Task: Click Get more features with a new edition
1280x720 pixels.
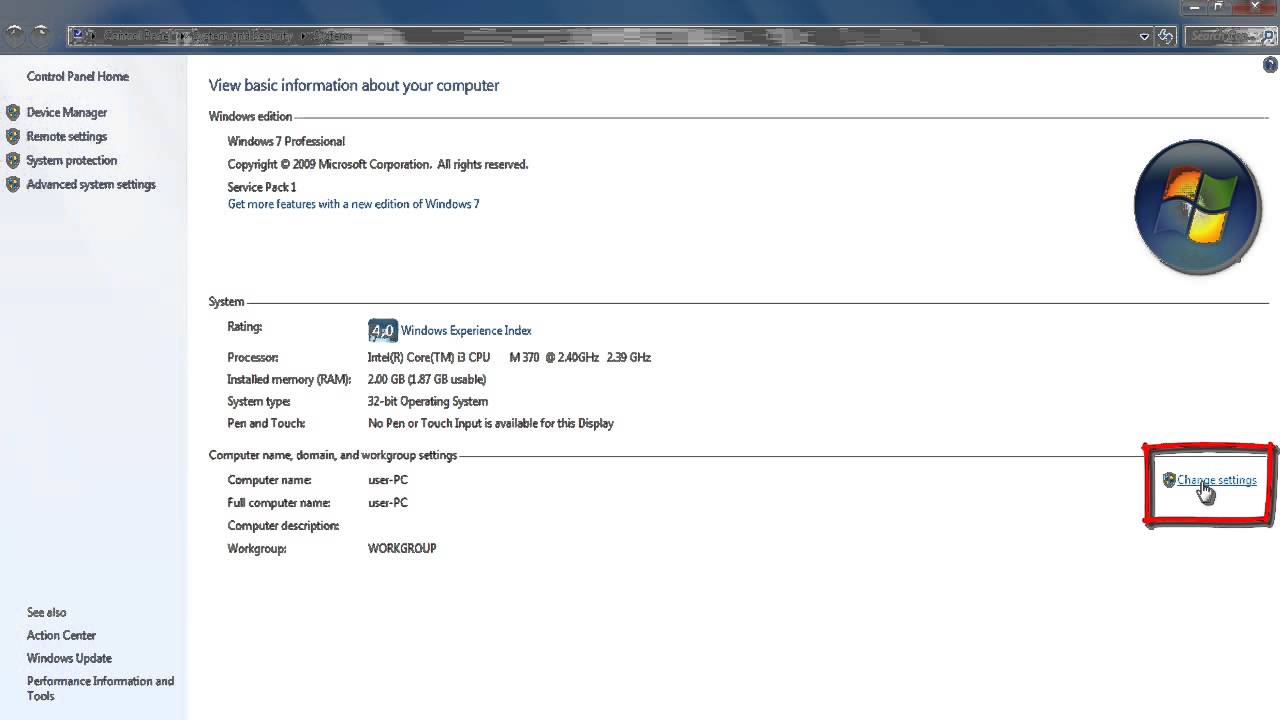Action: pyautogui.click(x=354, y=204)
